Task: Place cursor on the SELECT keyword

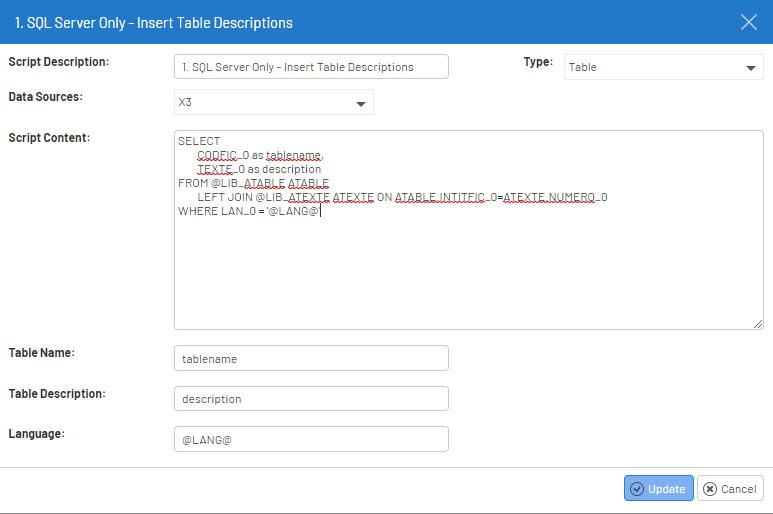Action: click(199, 141)
